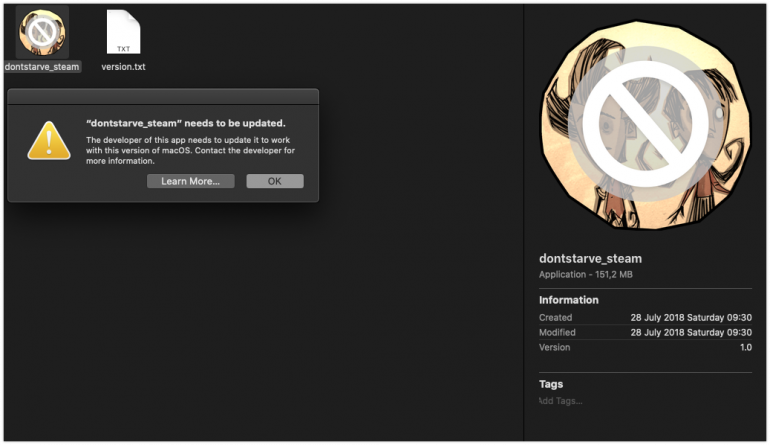
Task: Click the large dontstarve_steam preview image
Action: click(645, 125)
